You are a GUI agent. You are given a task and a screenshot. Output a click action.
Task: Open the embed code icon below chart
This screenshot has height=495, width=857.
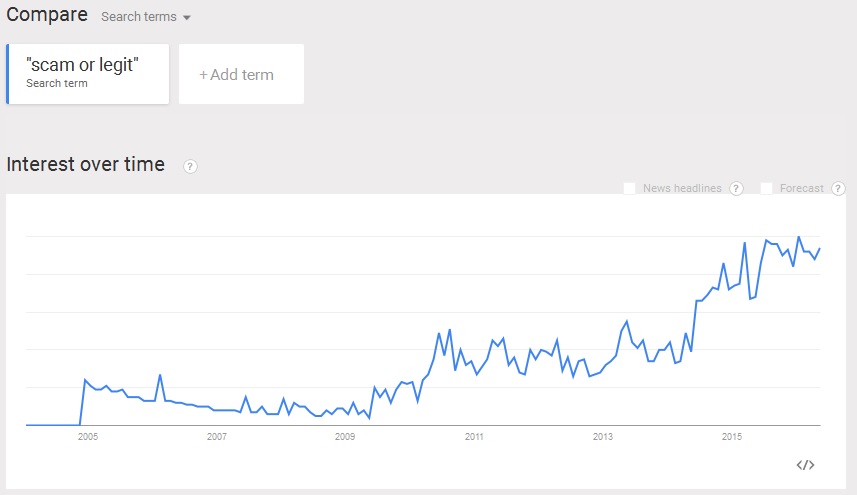click(805, 465)
